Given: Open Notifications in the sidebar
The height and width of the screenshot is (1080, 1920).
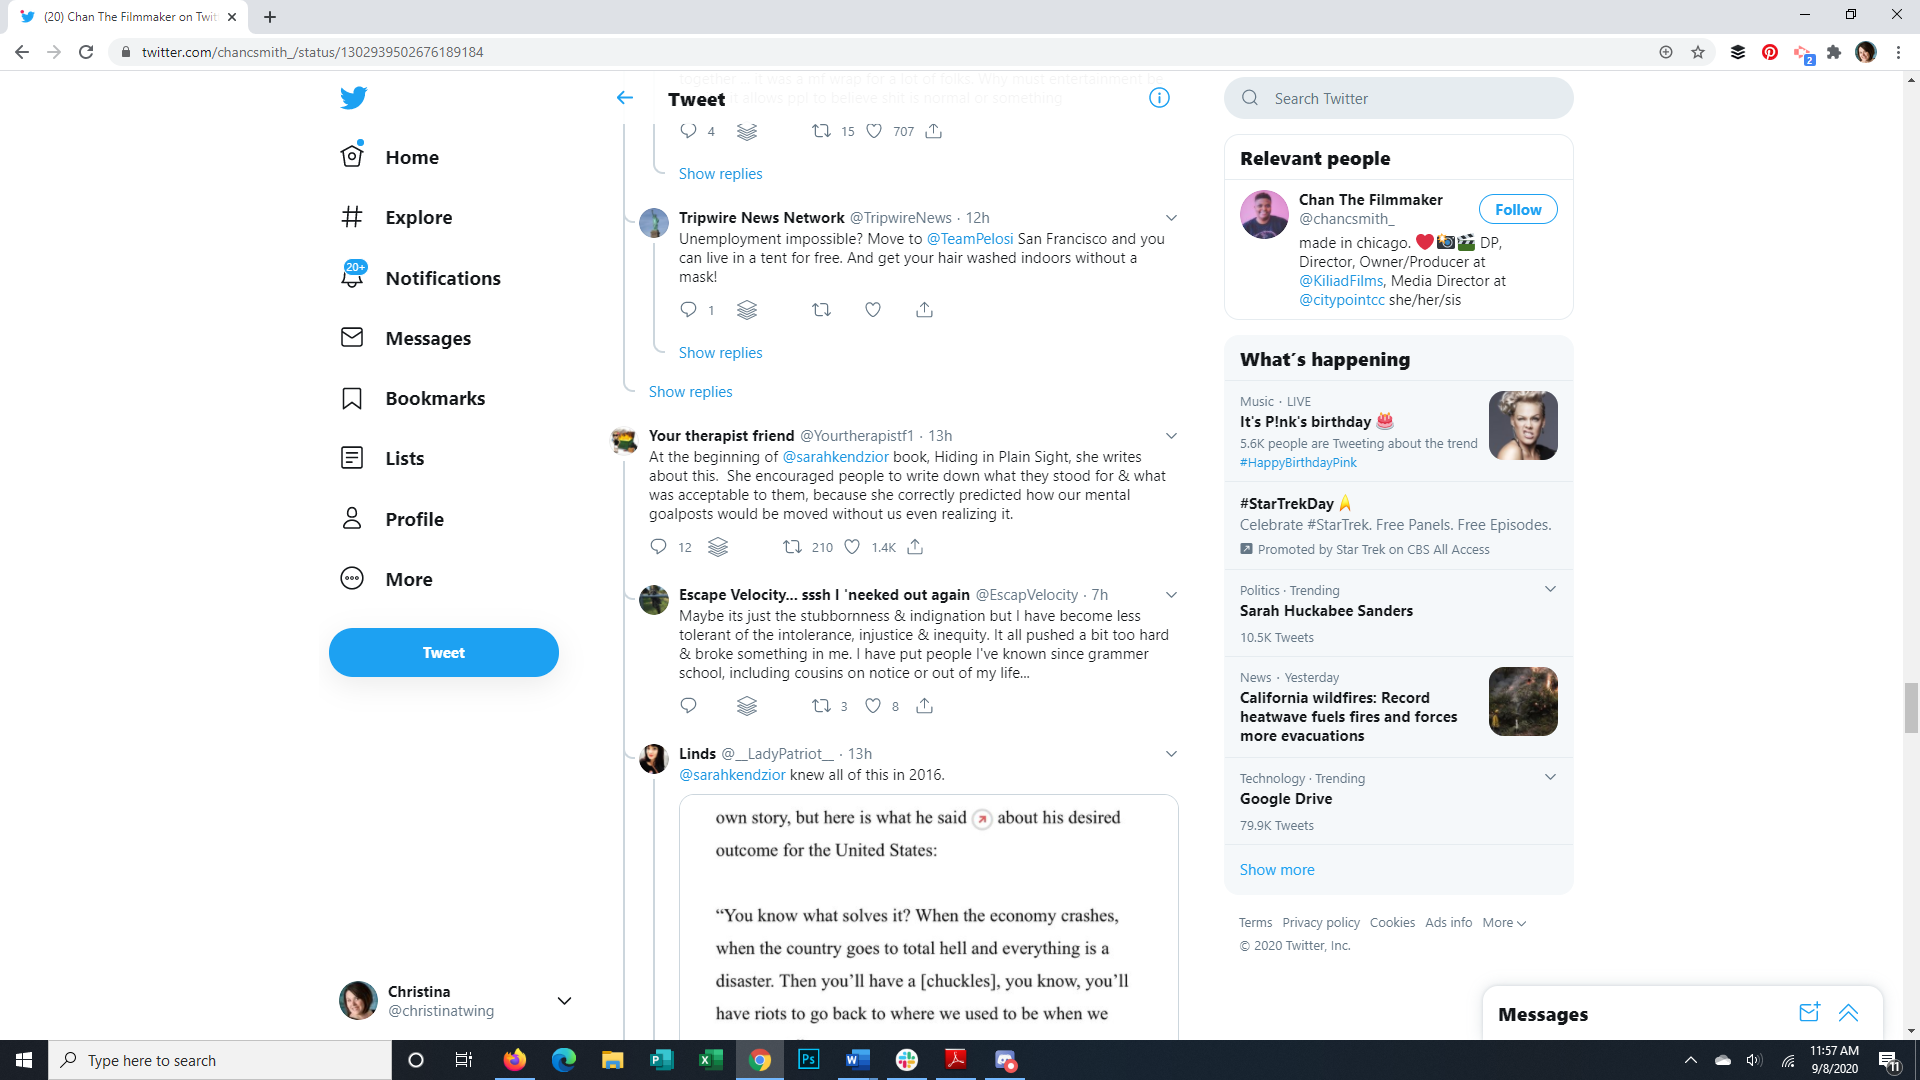Looking at the screenshot, I should click(442, 278).
